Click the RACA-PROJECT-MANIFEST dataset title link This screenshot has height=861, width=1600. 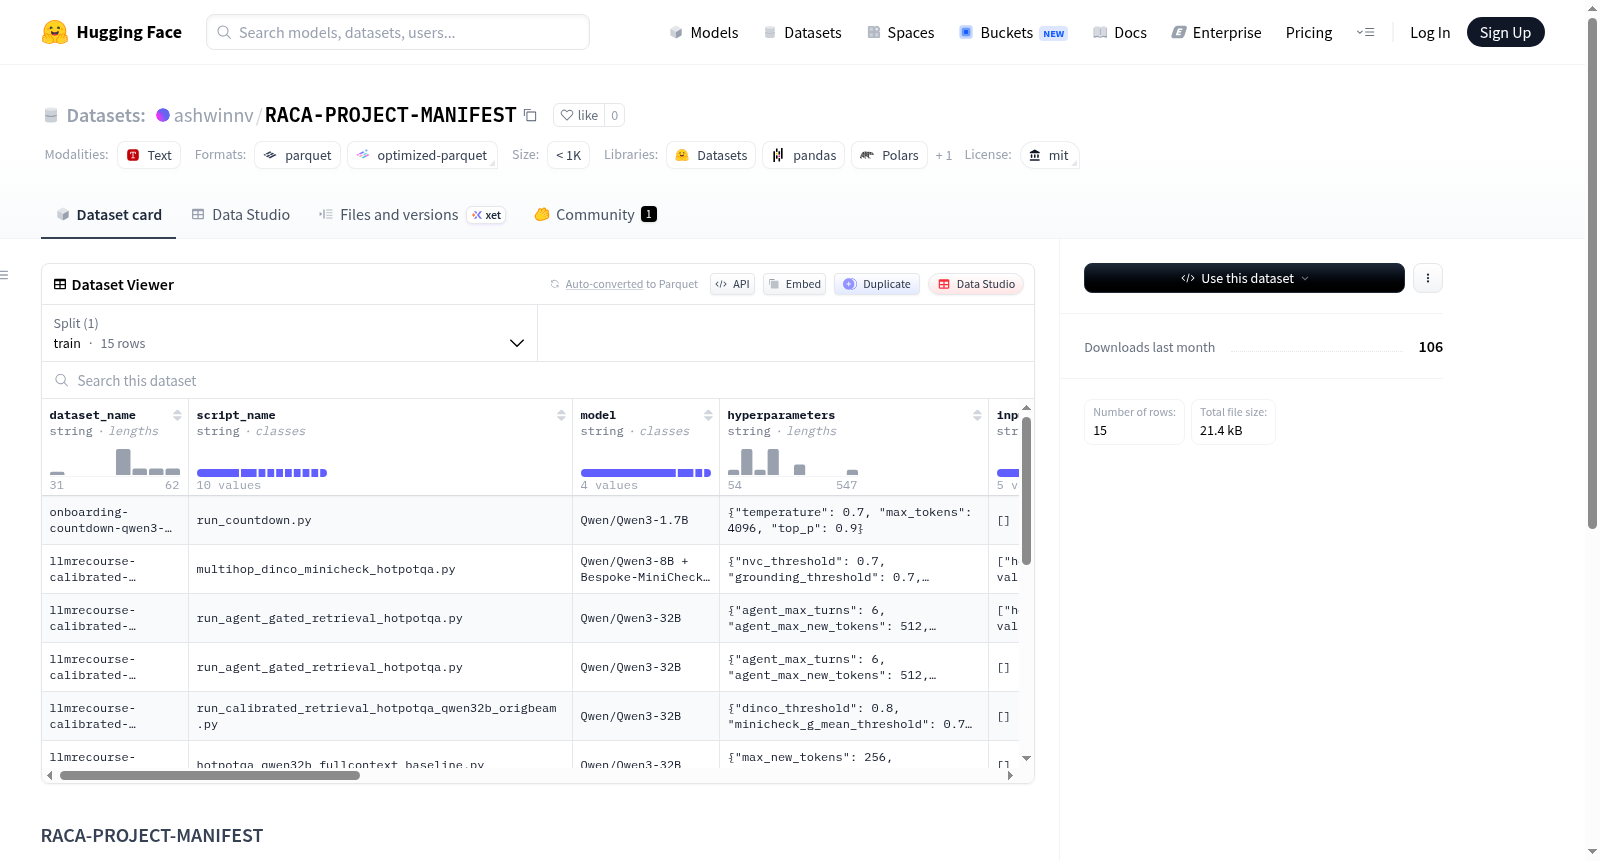click(390, 115)
